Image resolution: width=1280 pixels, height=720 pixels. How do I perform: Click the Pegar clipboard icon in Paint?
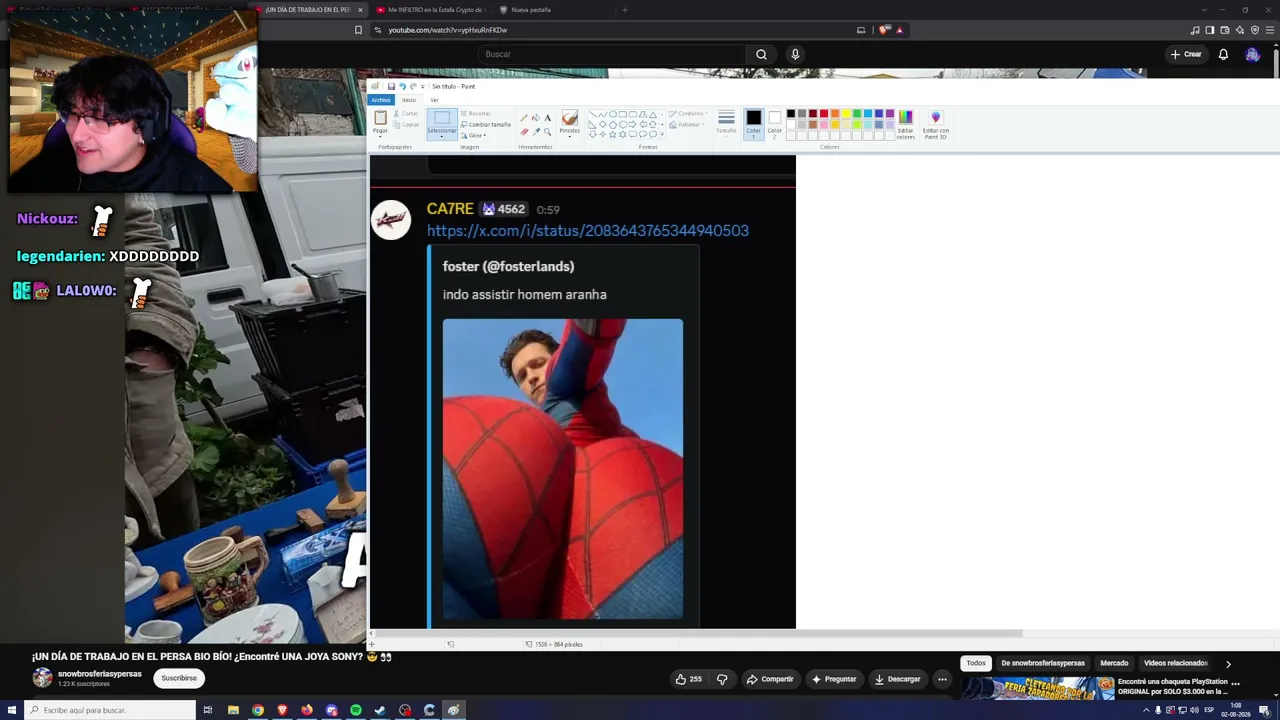coord(380,118)
